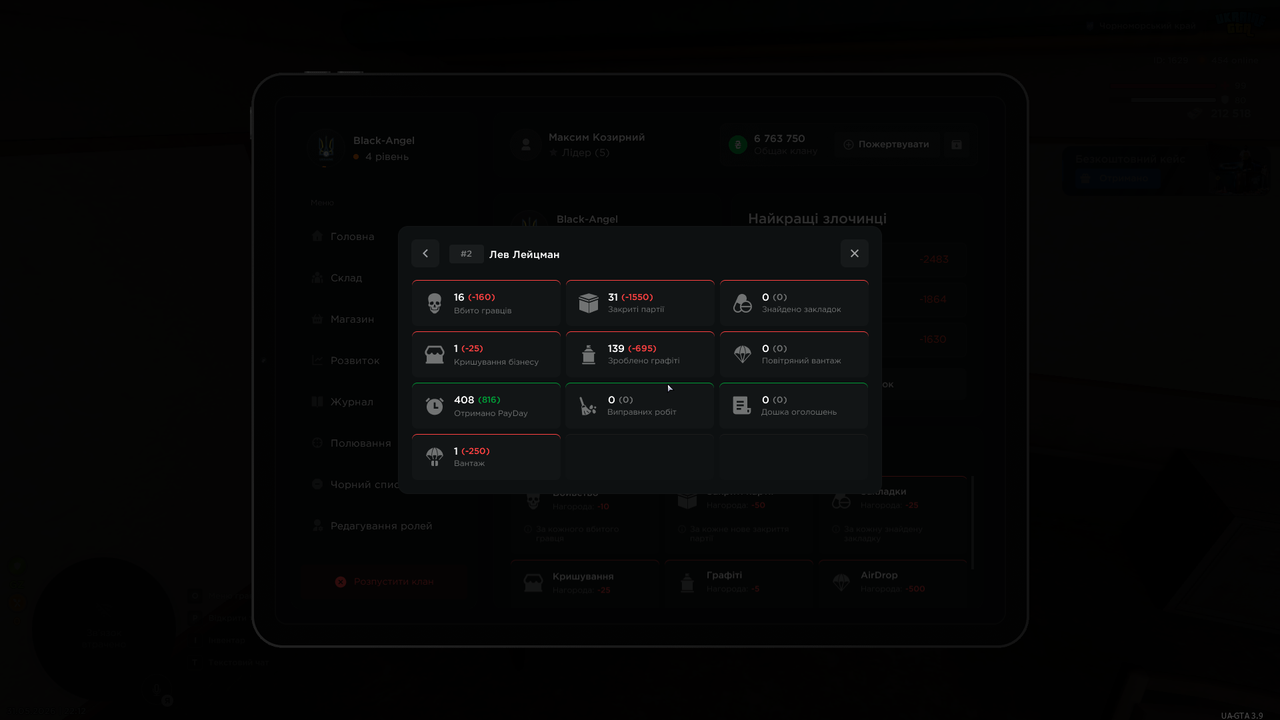The image size is (1280, 720).
Task: Click the red (-250) Вантаж value
Action: [x=475, y=451]
